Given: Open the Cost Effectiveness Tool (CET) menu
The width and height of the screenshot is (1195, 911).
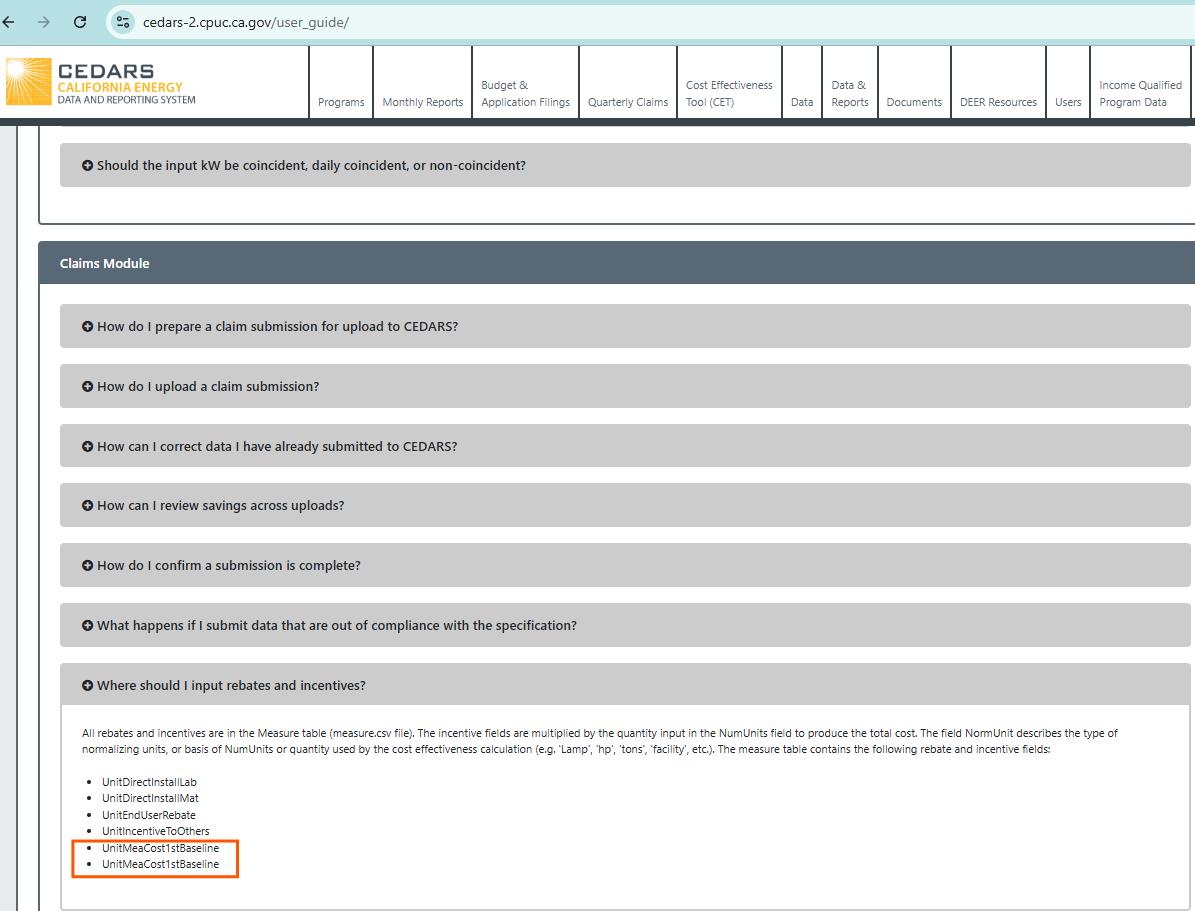Looking at the screenshot, I should pos(729,94).
